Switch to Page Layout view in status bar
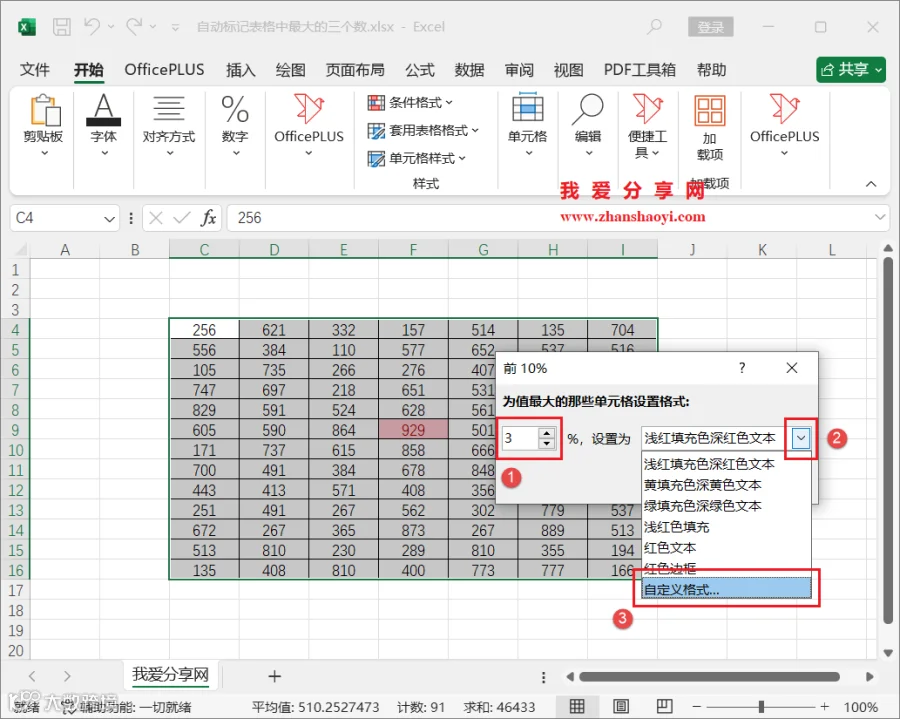 coord(621,706)
